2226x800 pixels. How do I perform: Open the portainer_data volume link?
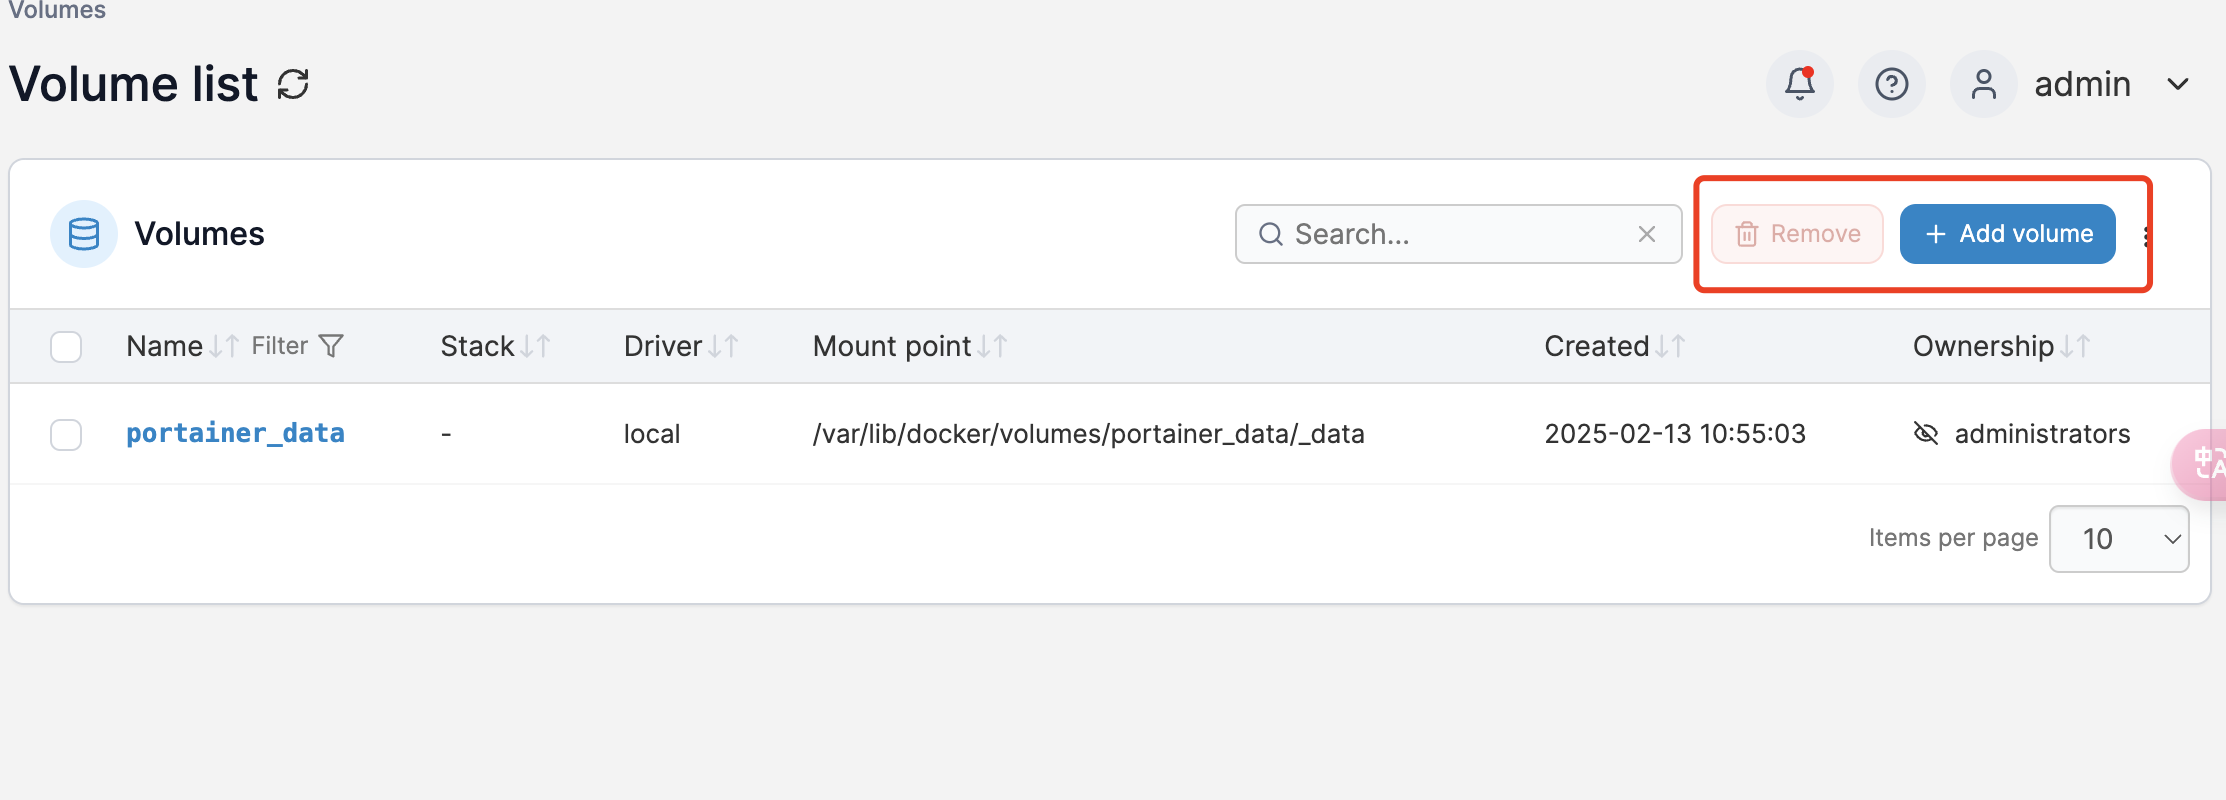[235, 433]
